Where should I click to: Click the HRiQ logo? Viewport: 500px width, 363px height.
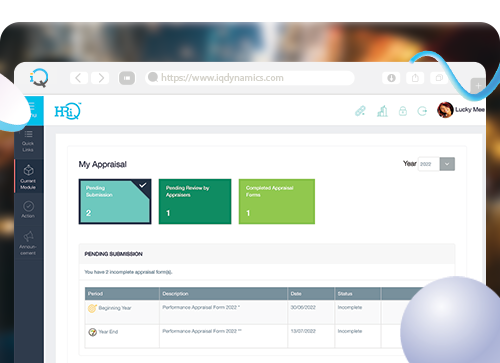pyautogui.click(x=68, y=111)
